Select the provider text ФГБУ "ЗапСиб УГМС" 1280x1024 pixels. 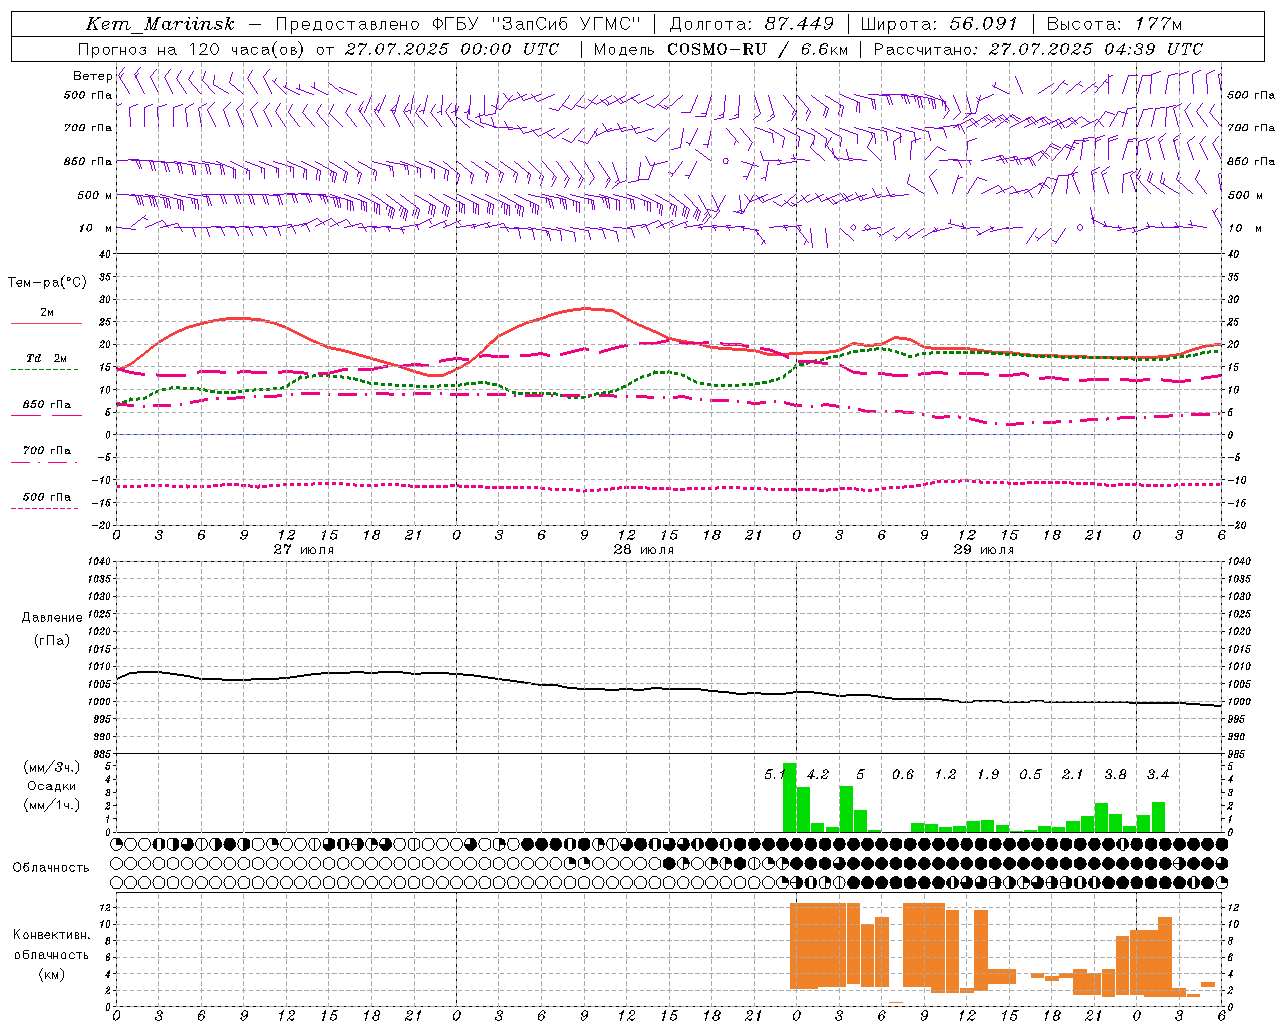(x=537, y=24)
